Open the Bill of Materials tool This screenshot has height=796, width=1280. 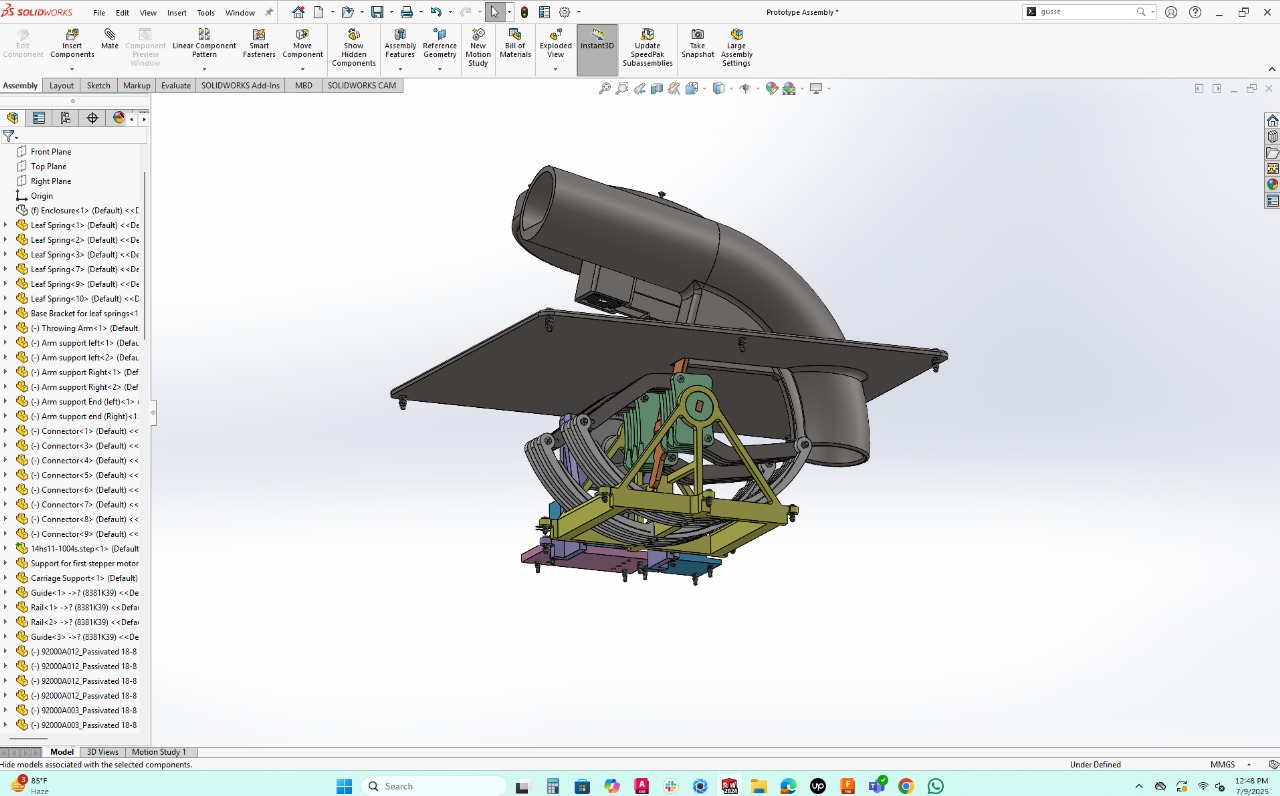515,44
